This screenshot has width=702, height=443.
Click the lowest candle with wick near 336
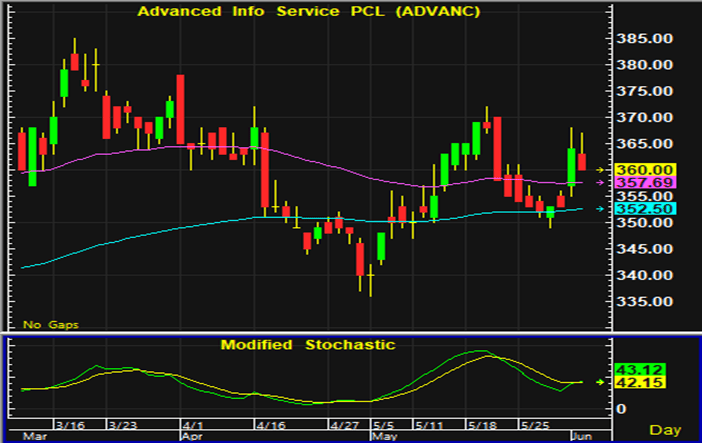pos(371,280)
